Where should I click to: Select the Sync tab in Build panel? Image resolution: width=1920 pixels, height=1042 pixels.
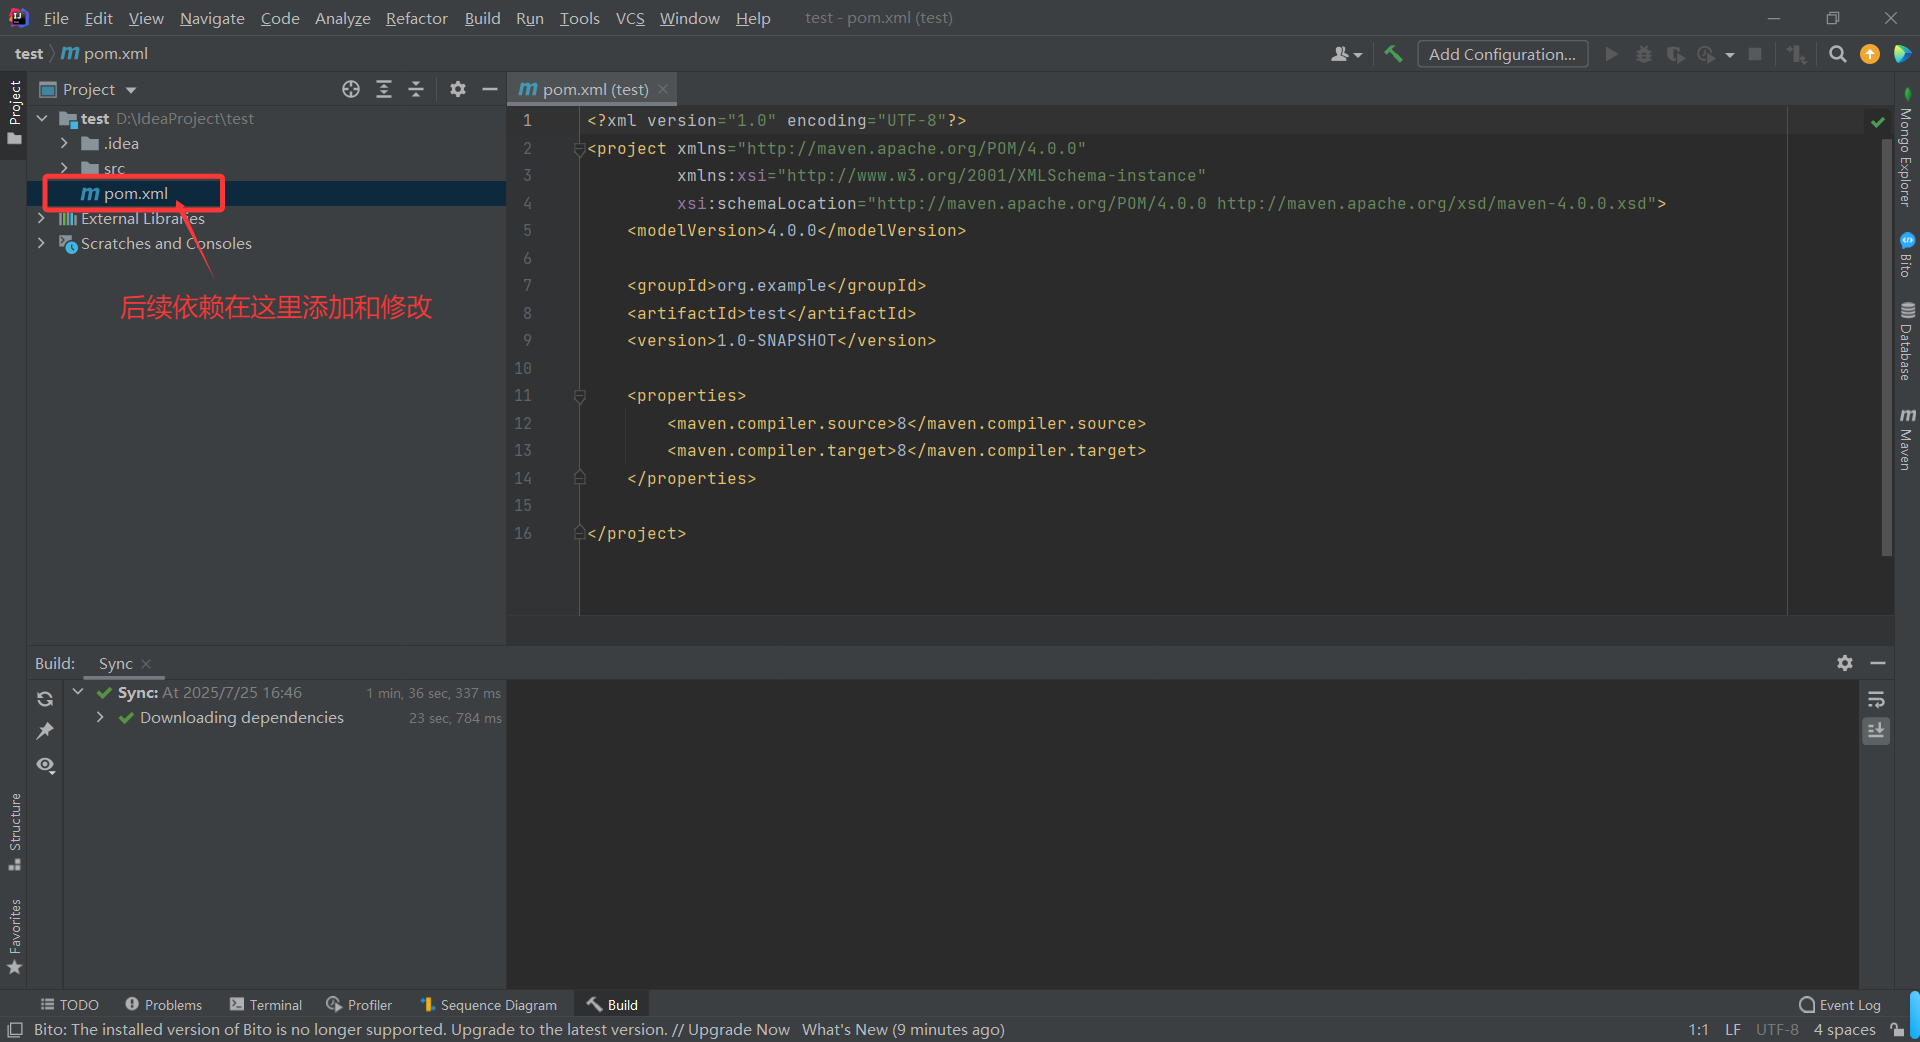[x=115, y=663]
